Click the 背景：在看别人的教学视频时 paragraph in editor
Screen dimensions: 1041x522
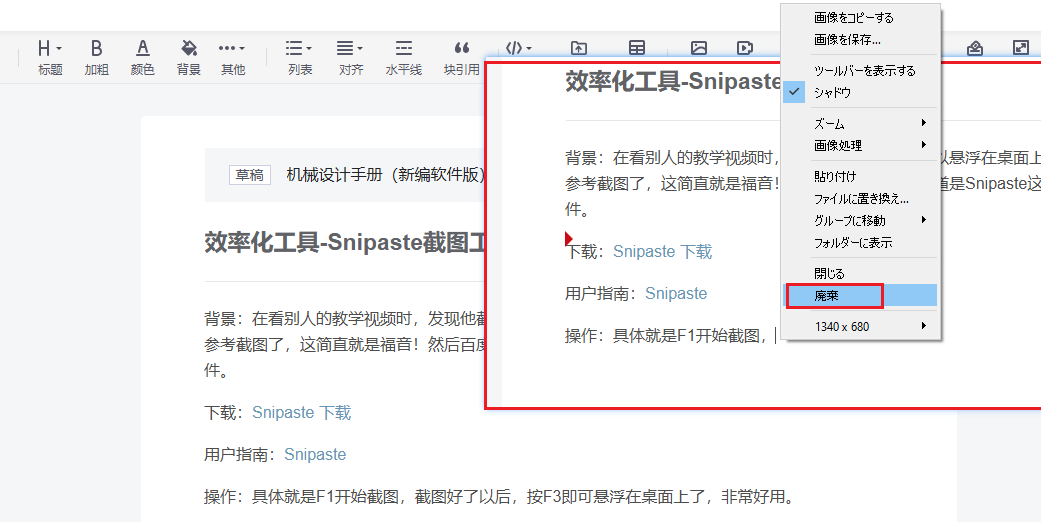(x=345, y=344)
